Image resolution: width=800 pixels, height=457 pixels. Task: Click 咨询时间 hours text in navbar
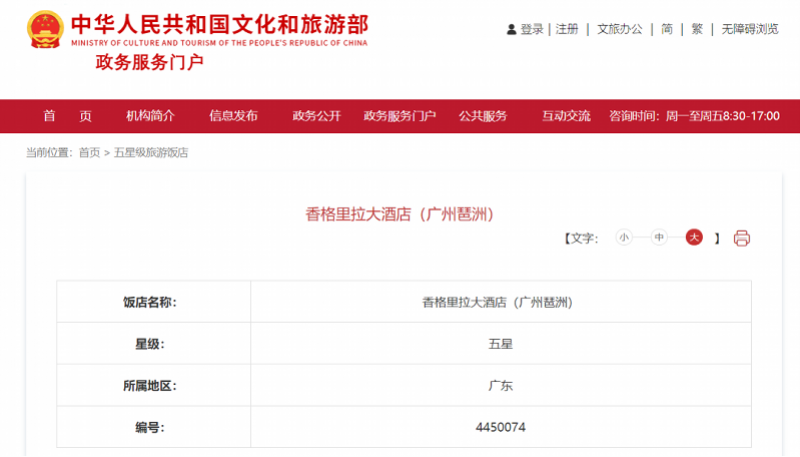694,116
